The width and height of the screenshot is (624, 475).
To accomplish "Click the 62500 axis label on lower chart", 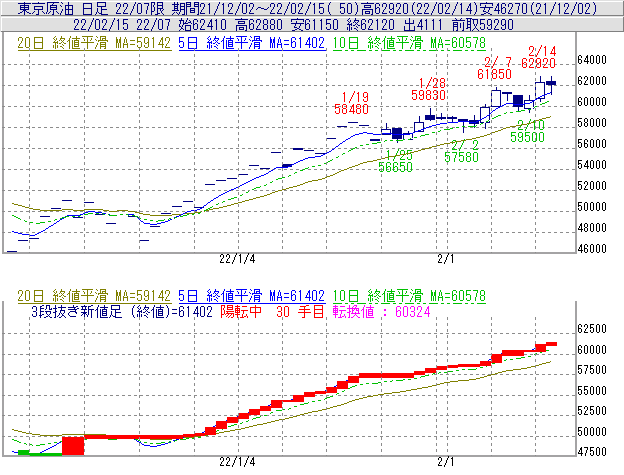I will (592, 329).
